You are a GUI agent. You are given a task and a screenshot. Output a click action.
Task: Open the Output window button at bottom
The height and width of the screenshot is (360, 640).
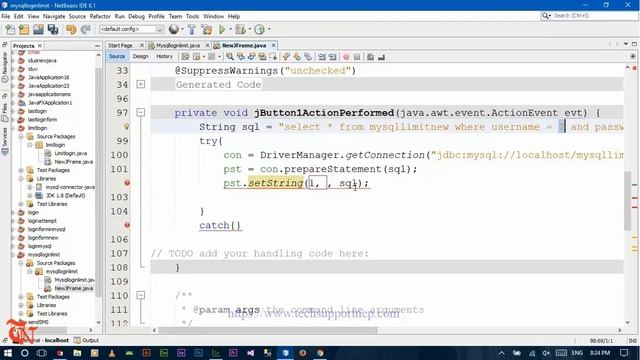pos(87,340)
